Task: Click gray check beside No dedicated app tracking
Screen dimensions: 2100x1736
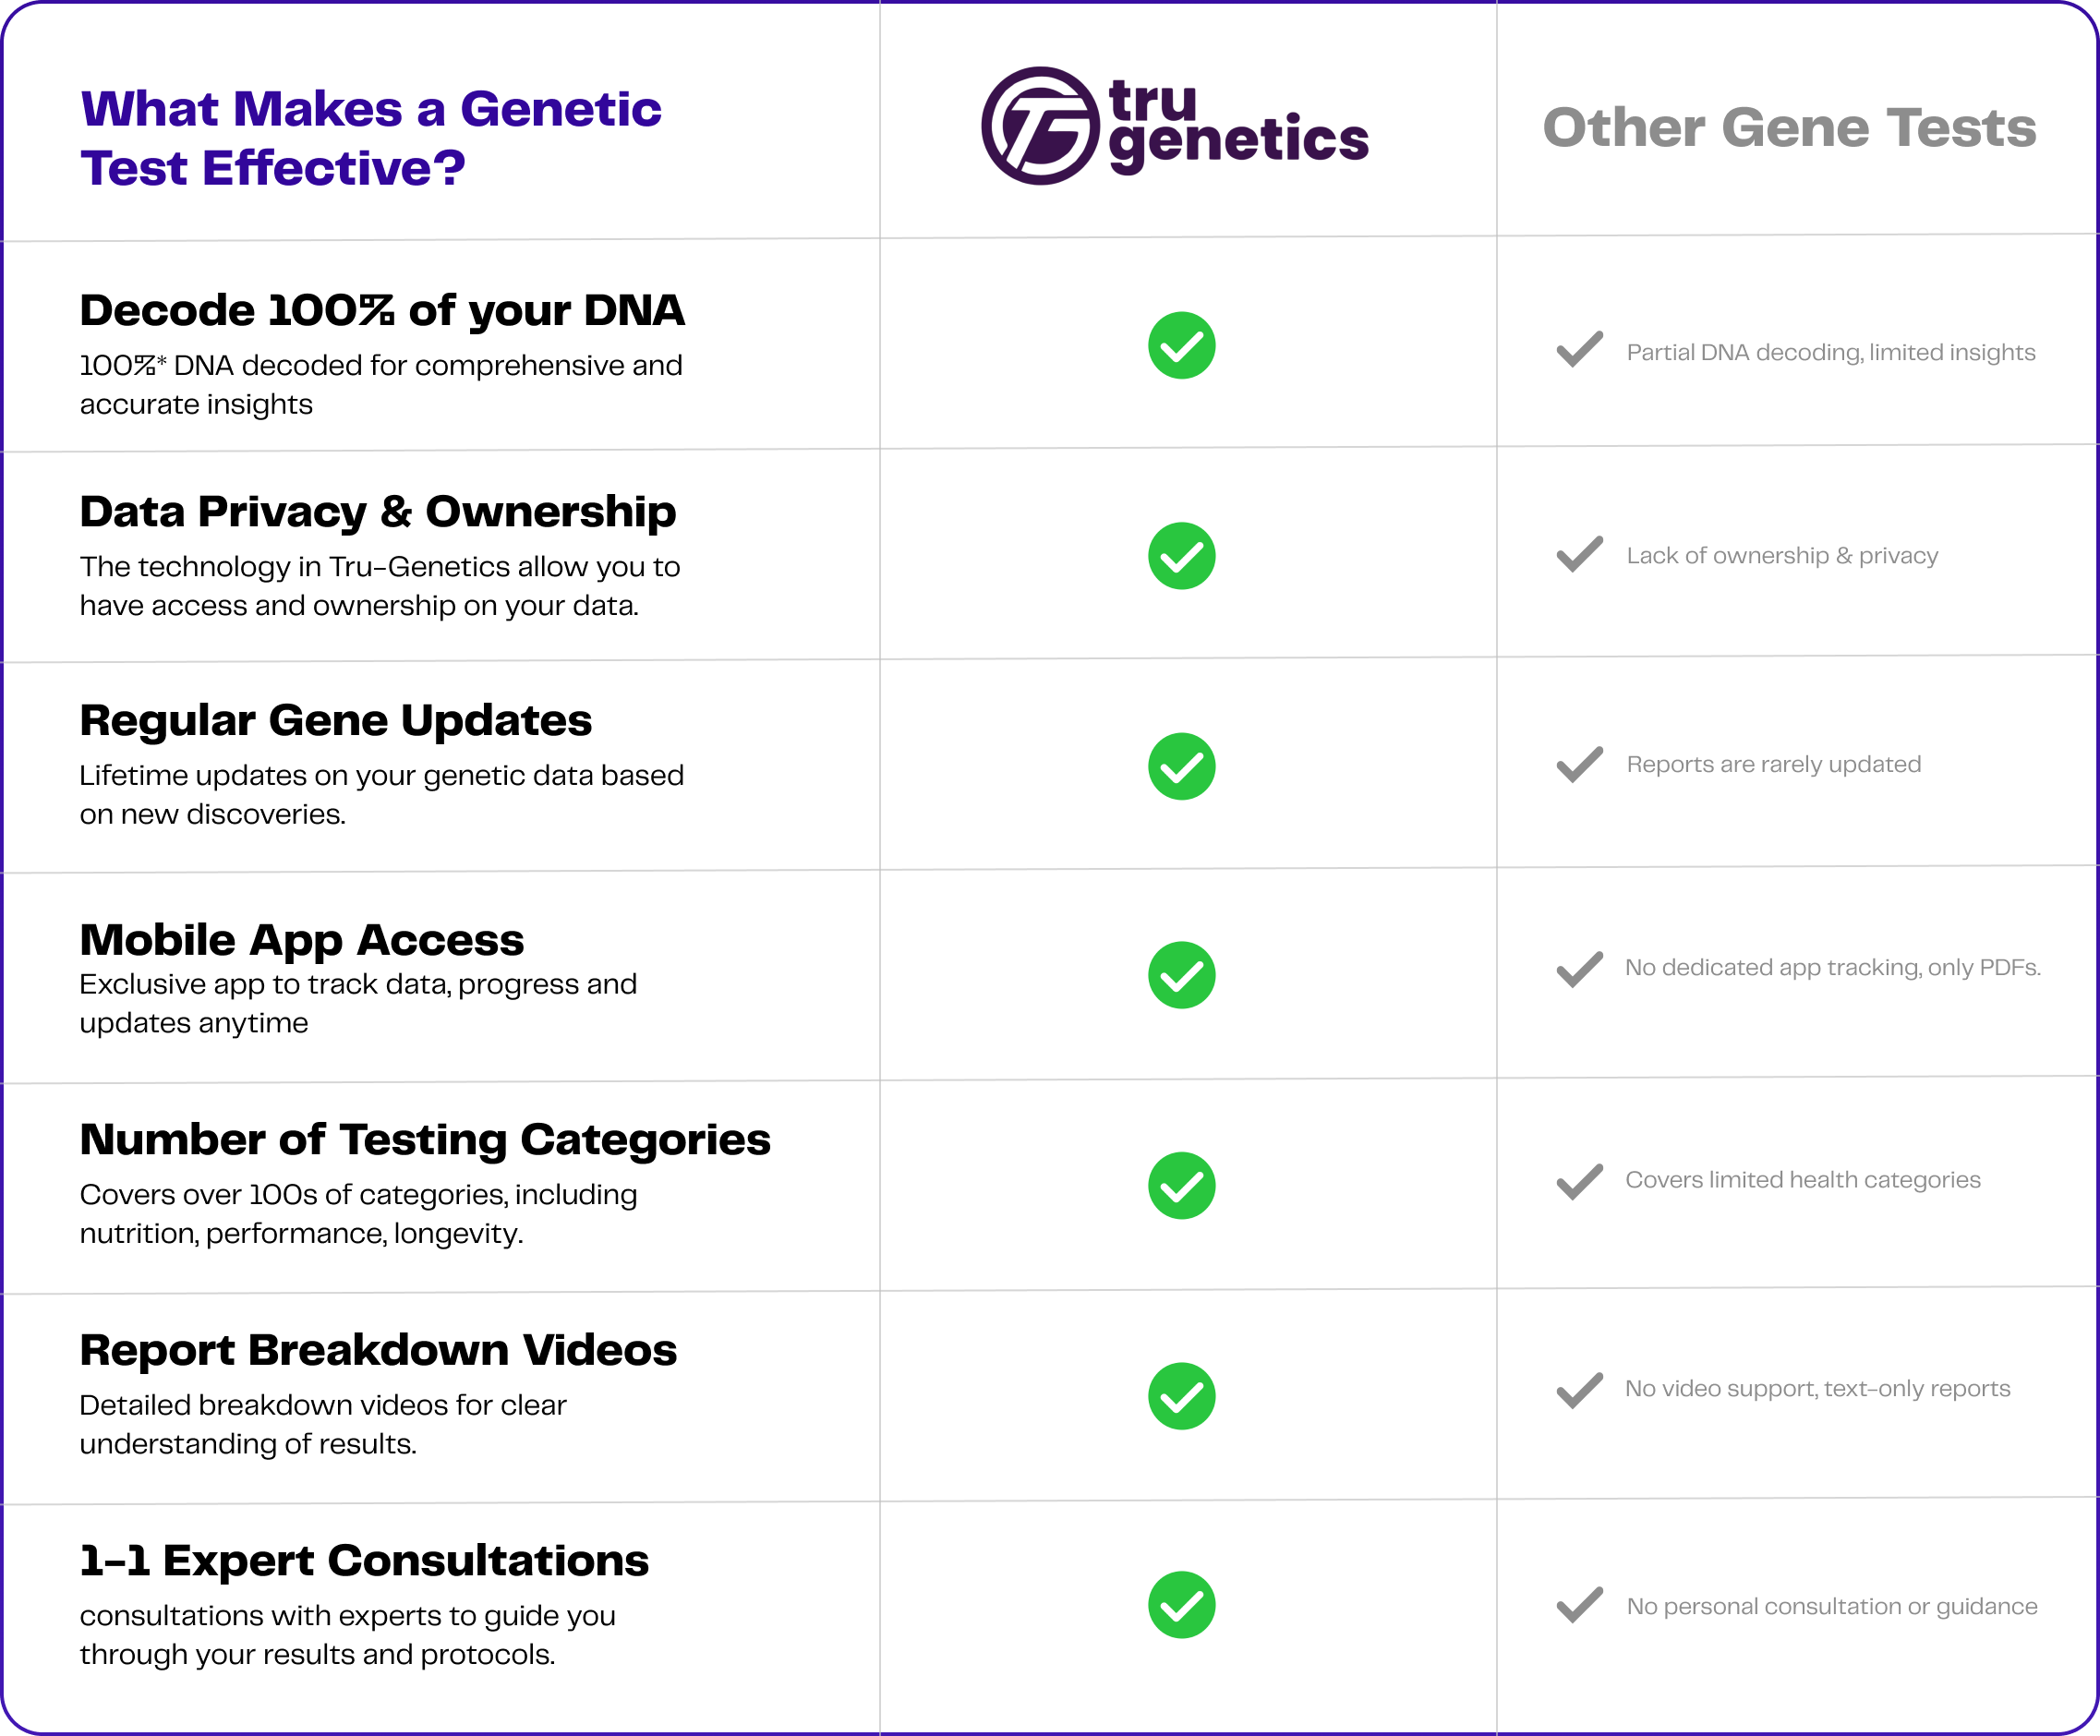Action: (1579, 969)
